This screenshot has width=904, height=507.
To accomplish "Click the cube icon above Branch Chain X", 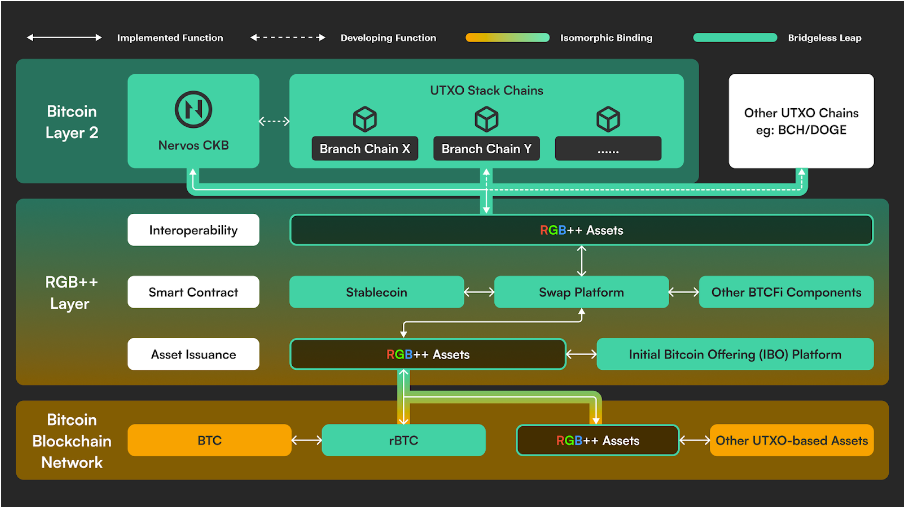I will coord(365,119).
